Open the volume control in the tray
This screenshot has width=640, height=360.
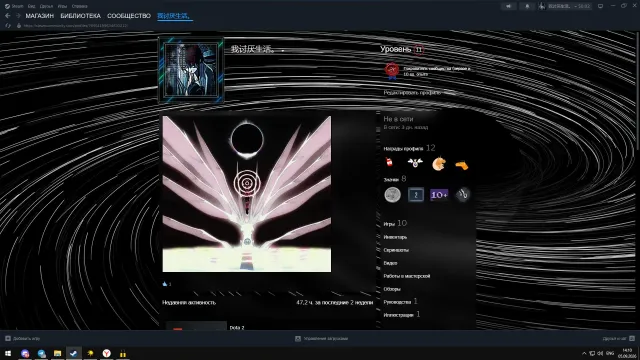(x=600, y=353)
